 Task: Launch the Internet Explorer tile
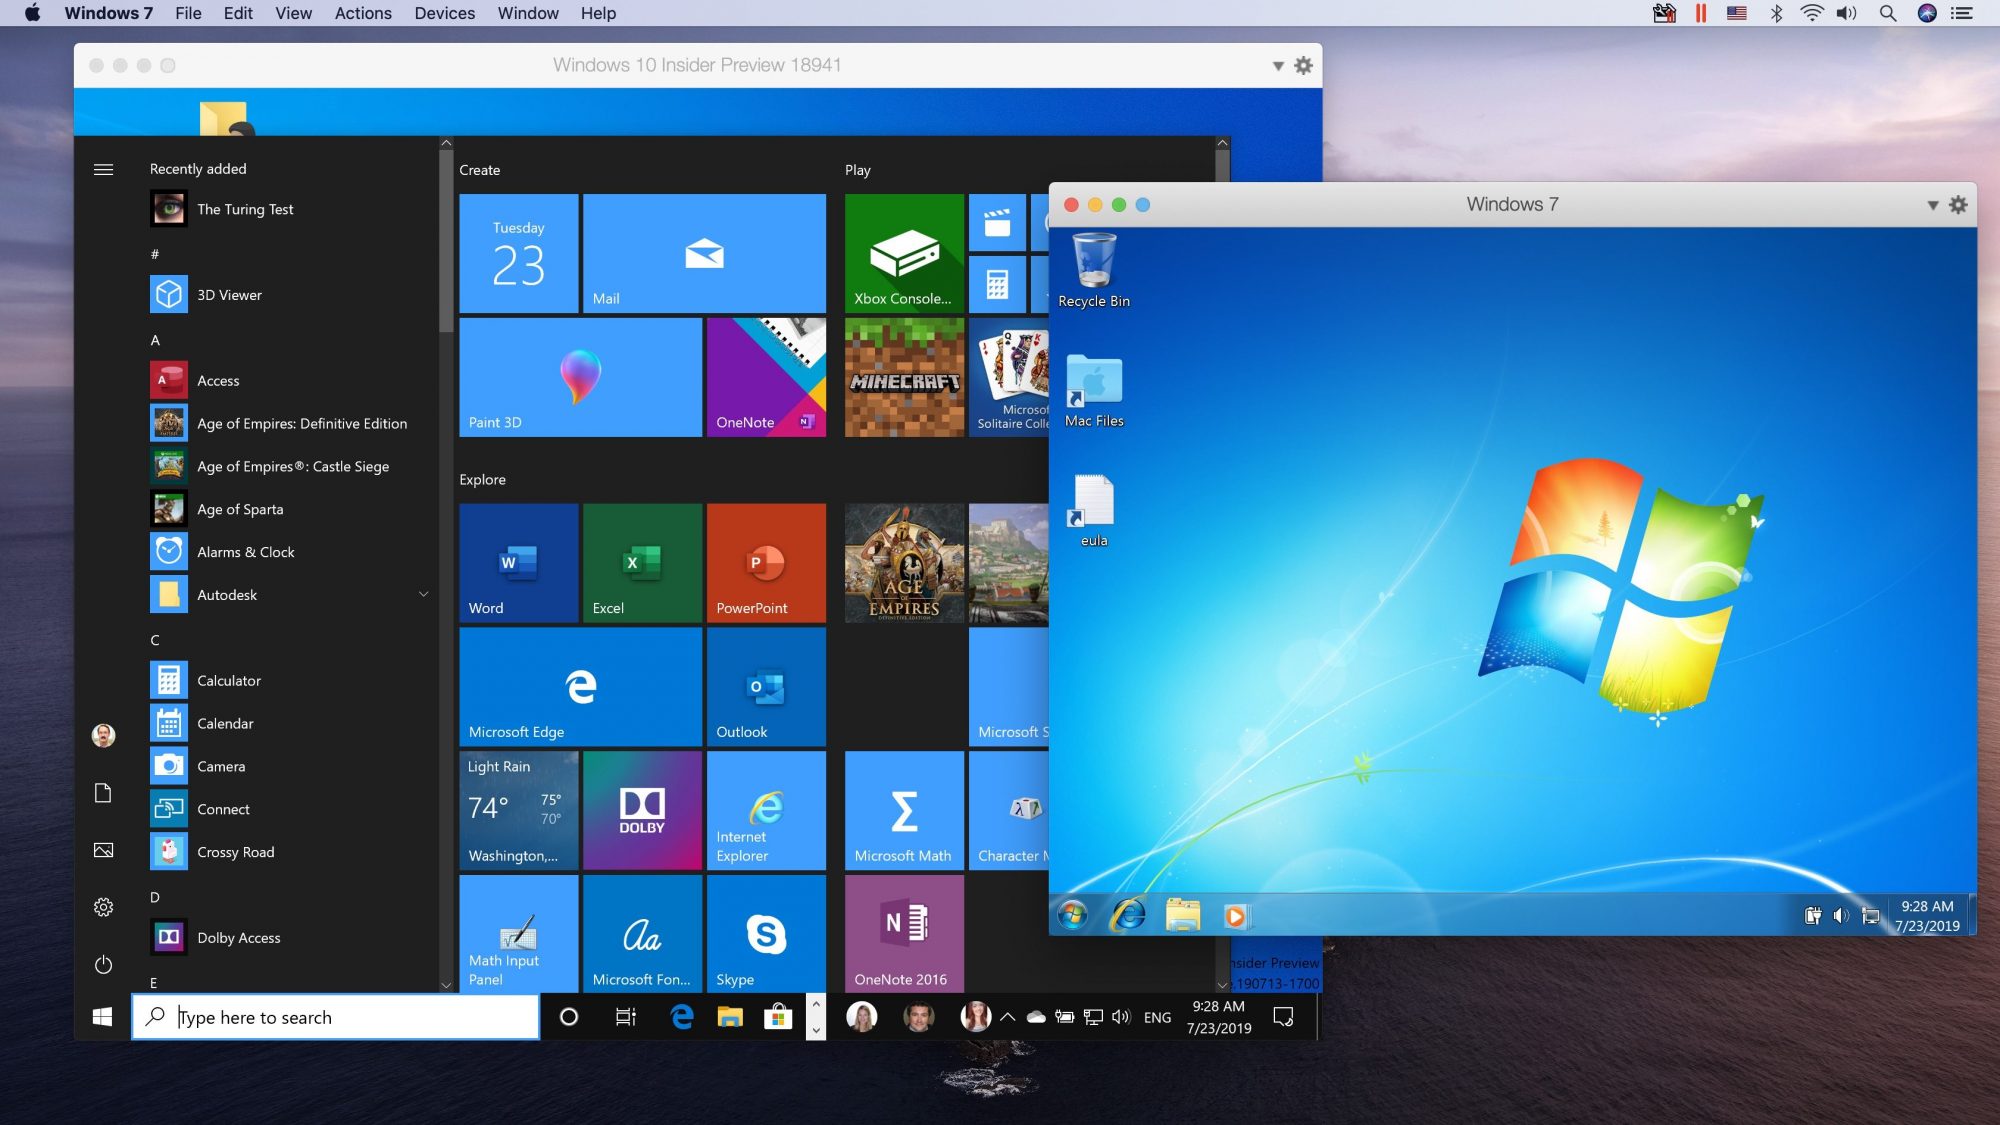click(766, 811)
